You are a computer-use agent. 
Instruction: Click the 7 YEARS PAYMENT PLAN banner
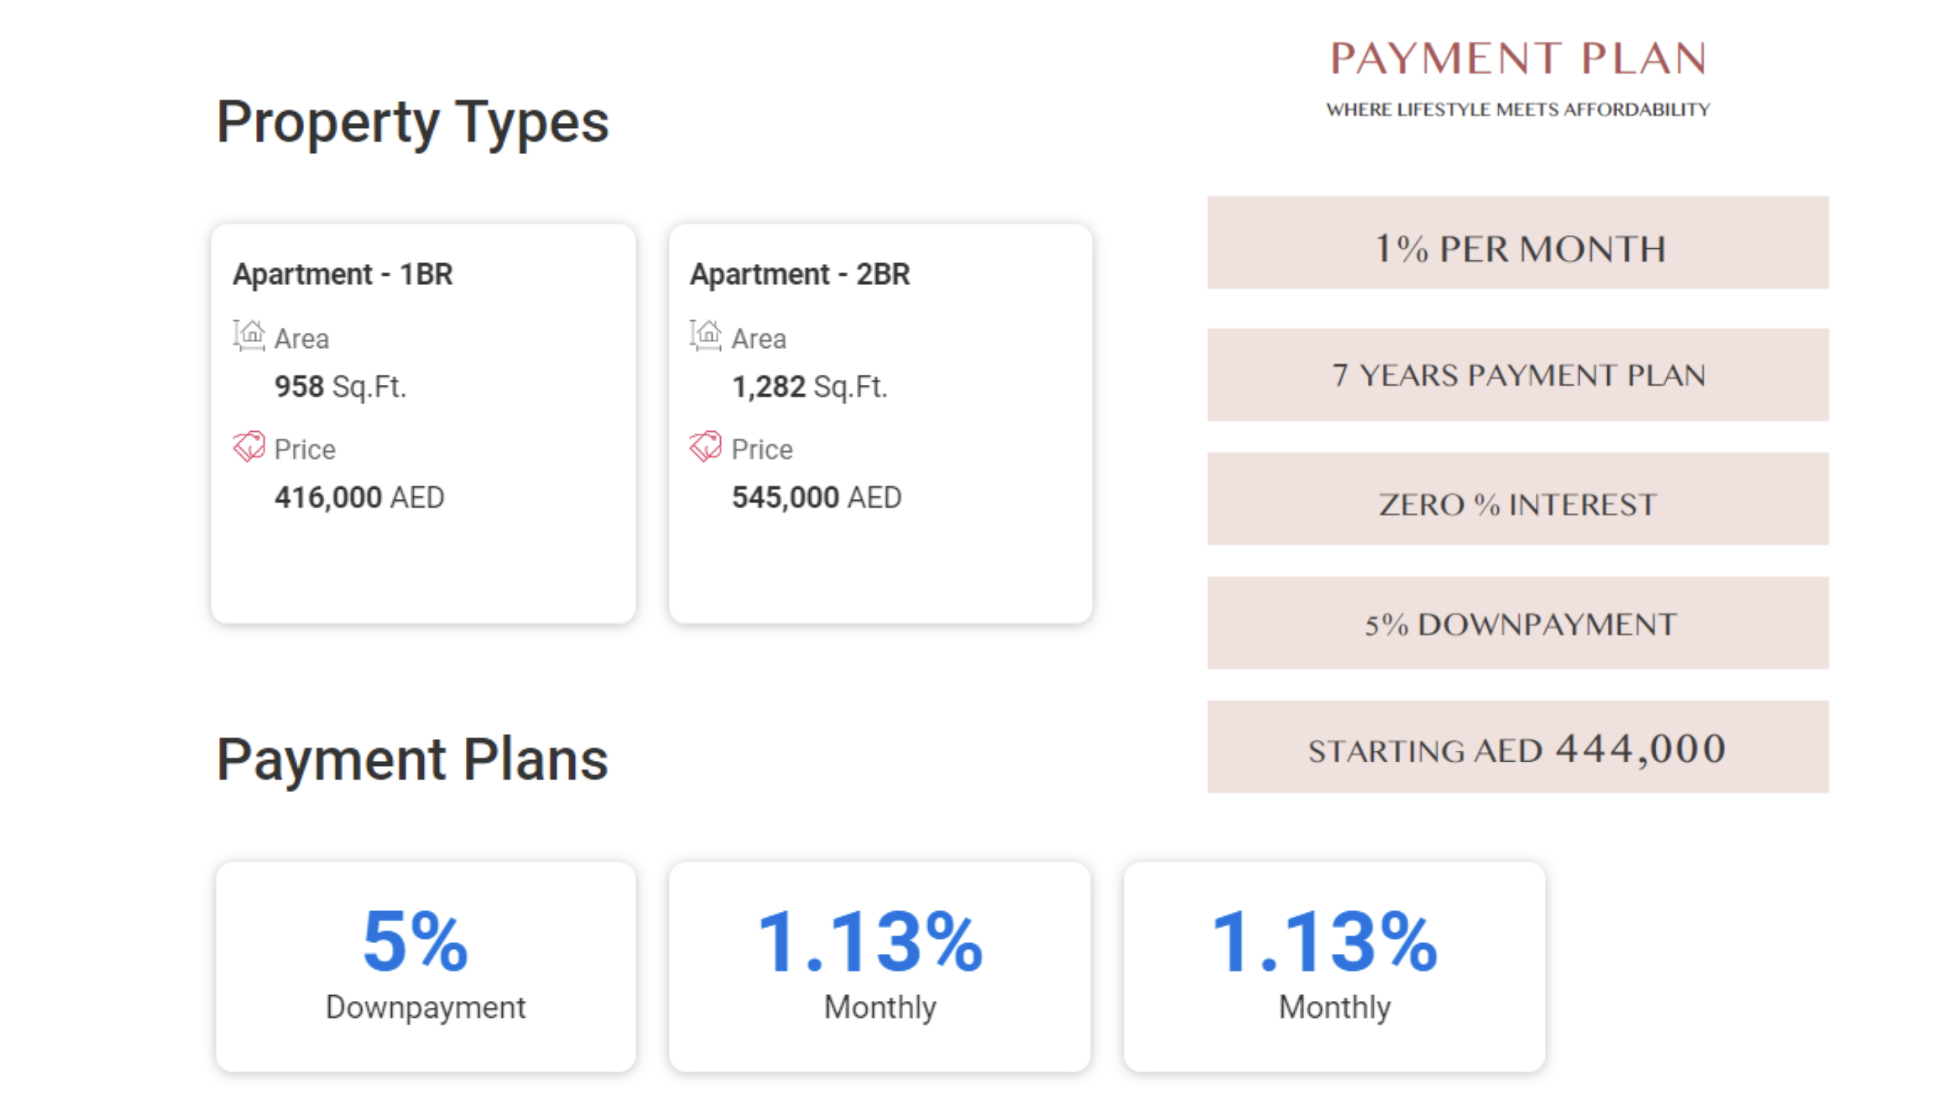pos(1517,375)
